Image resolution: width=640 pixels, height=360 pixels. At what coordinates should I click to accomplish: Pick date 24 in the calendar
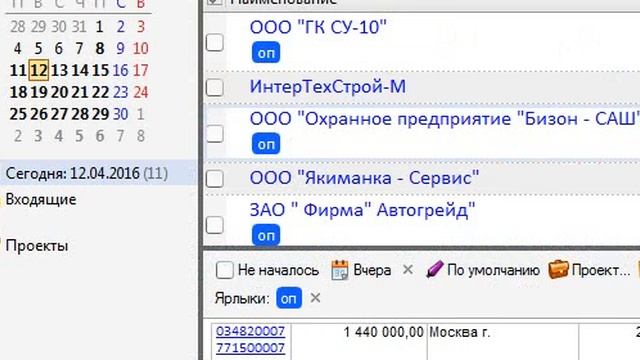click(141, 92)
